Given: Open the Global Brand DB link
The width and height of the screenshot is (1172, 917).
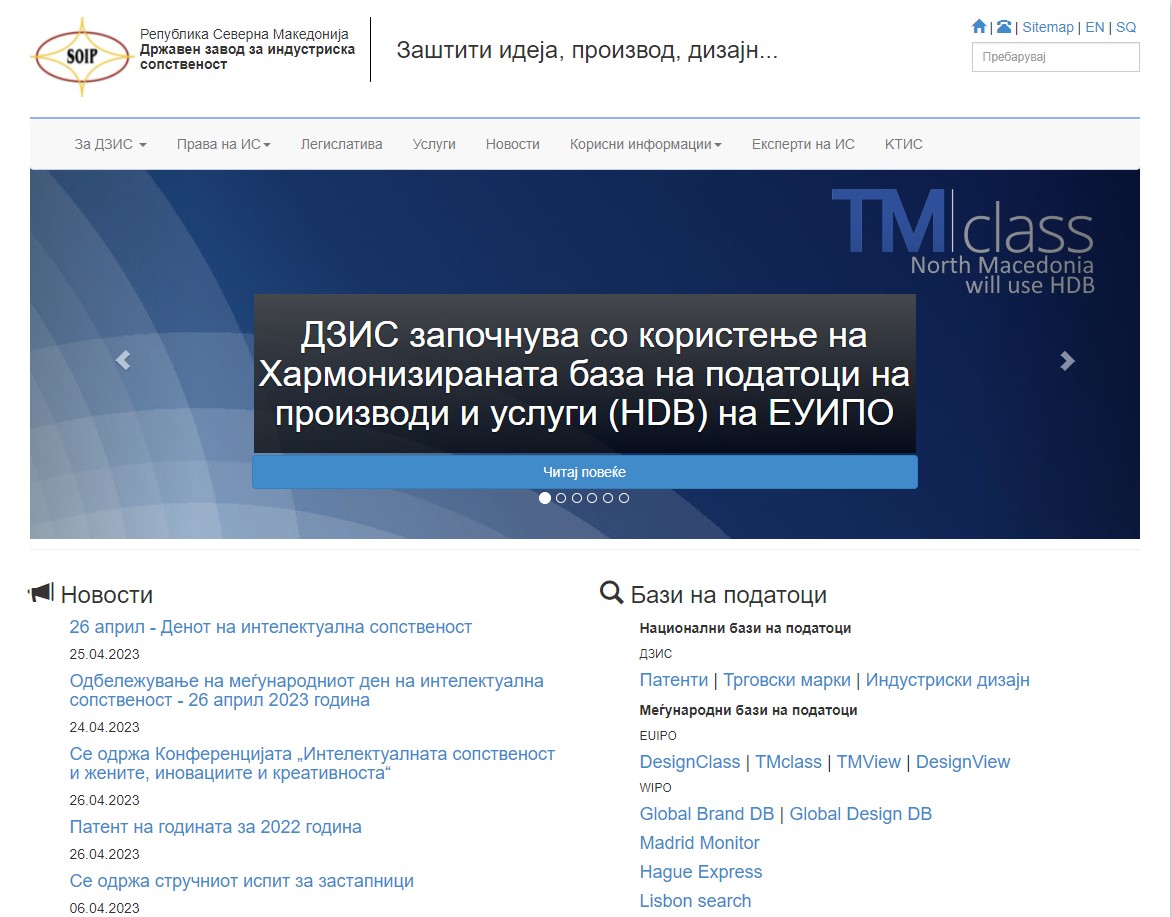Looking at the screenshot, I should click(707, 813).
